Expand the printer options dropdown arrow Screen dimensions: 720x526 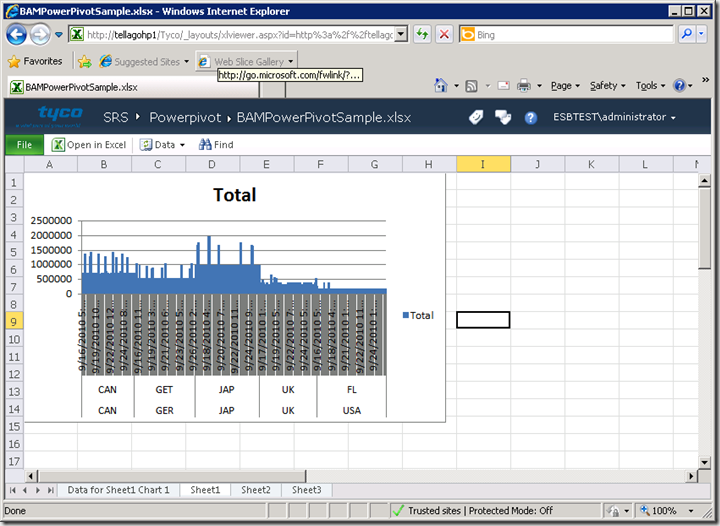(x=540, y=86)
